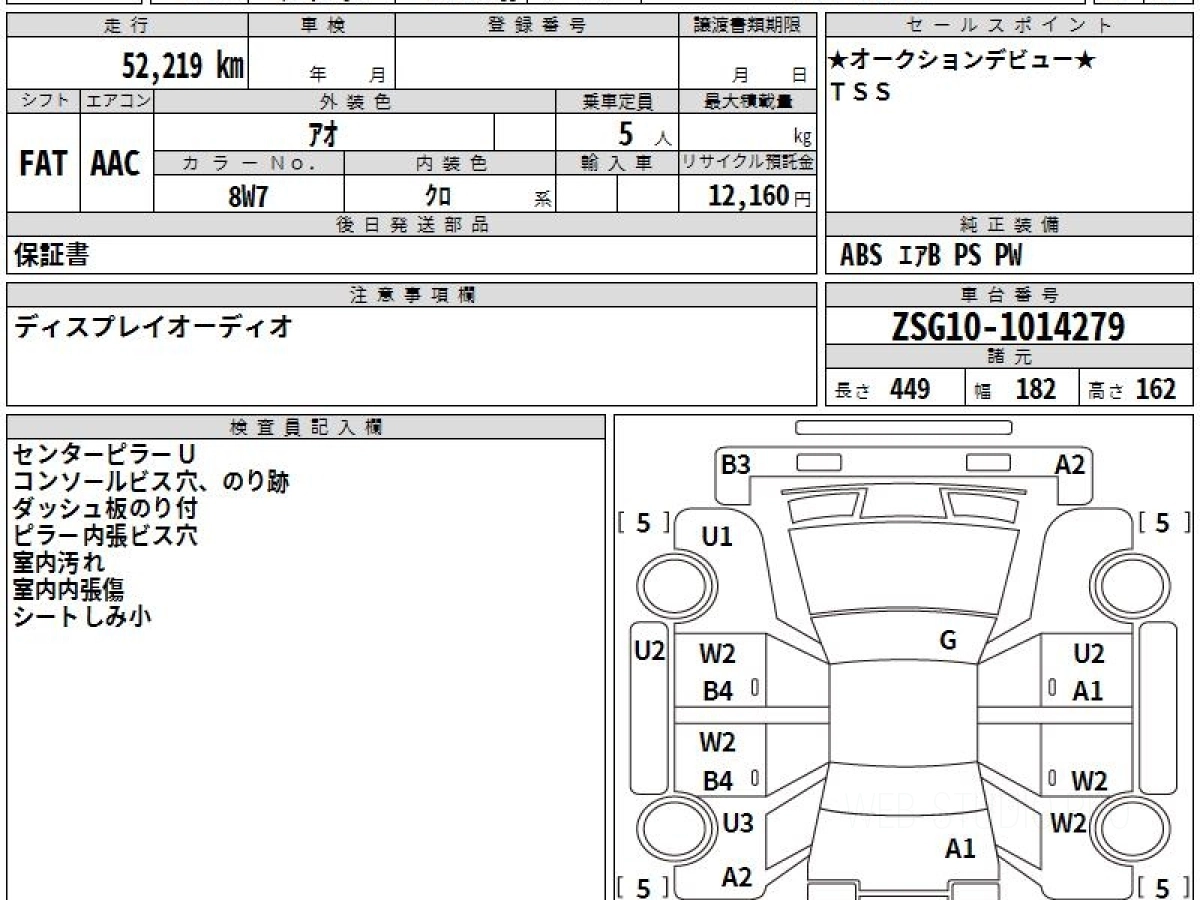Select chassis number ZSG10-1014279
The image size is (1200, 900).
[x=1009, y=327]
